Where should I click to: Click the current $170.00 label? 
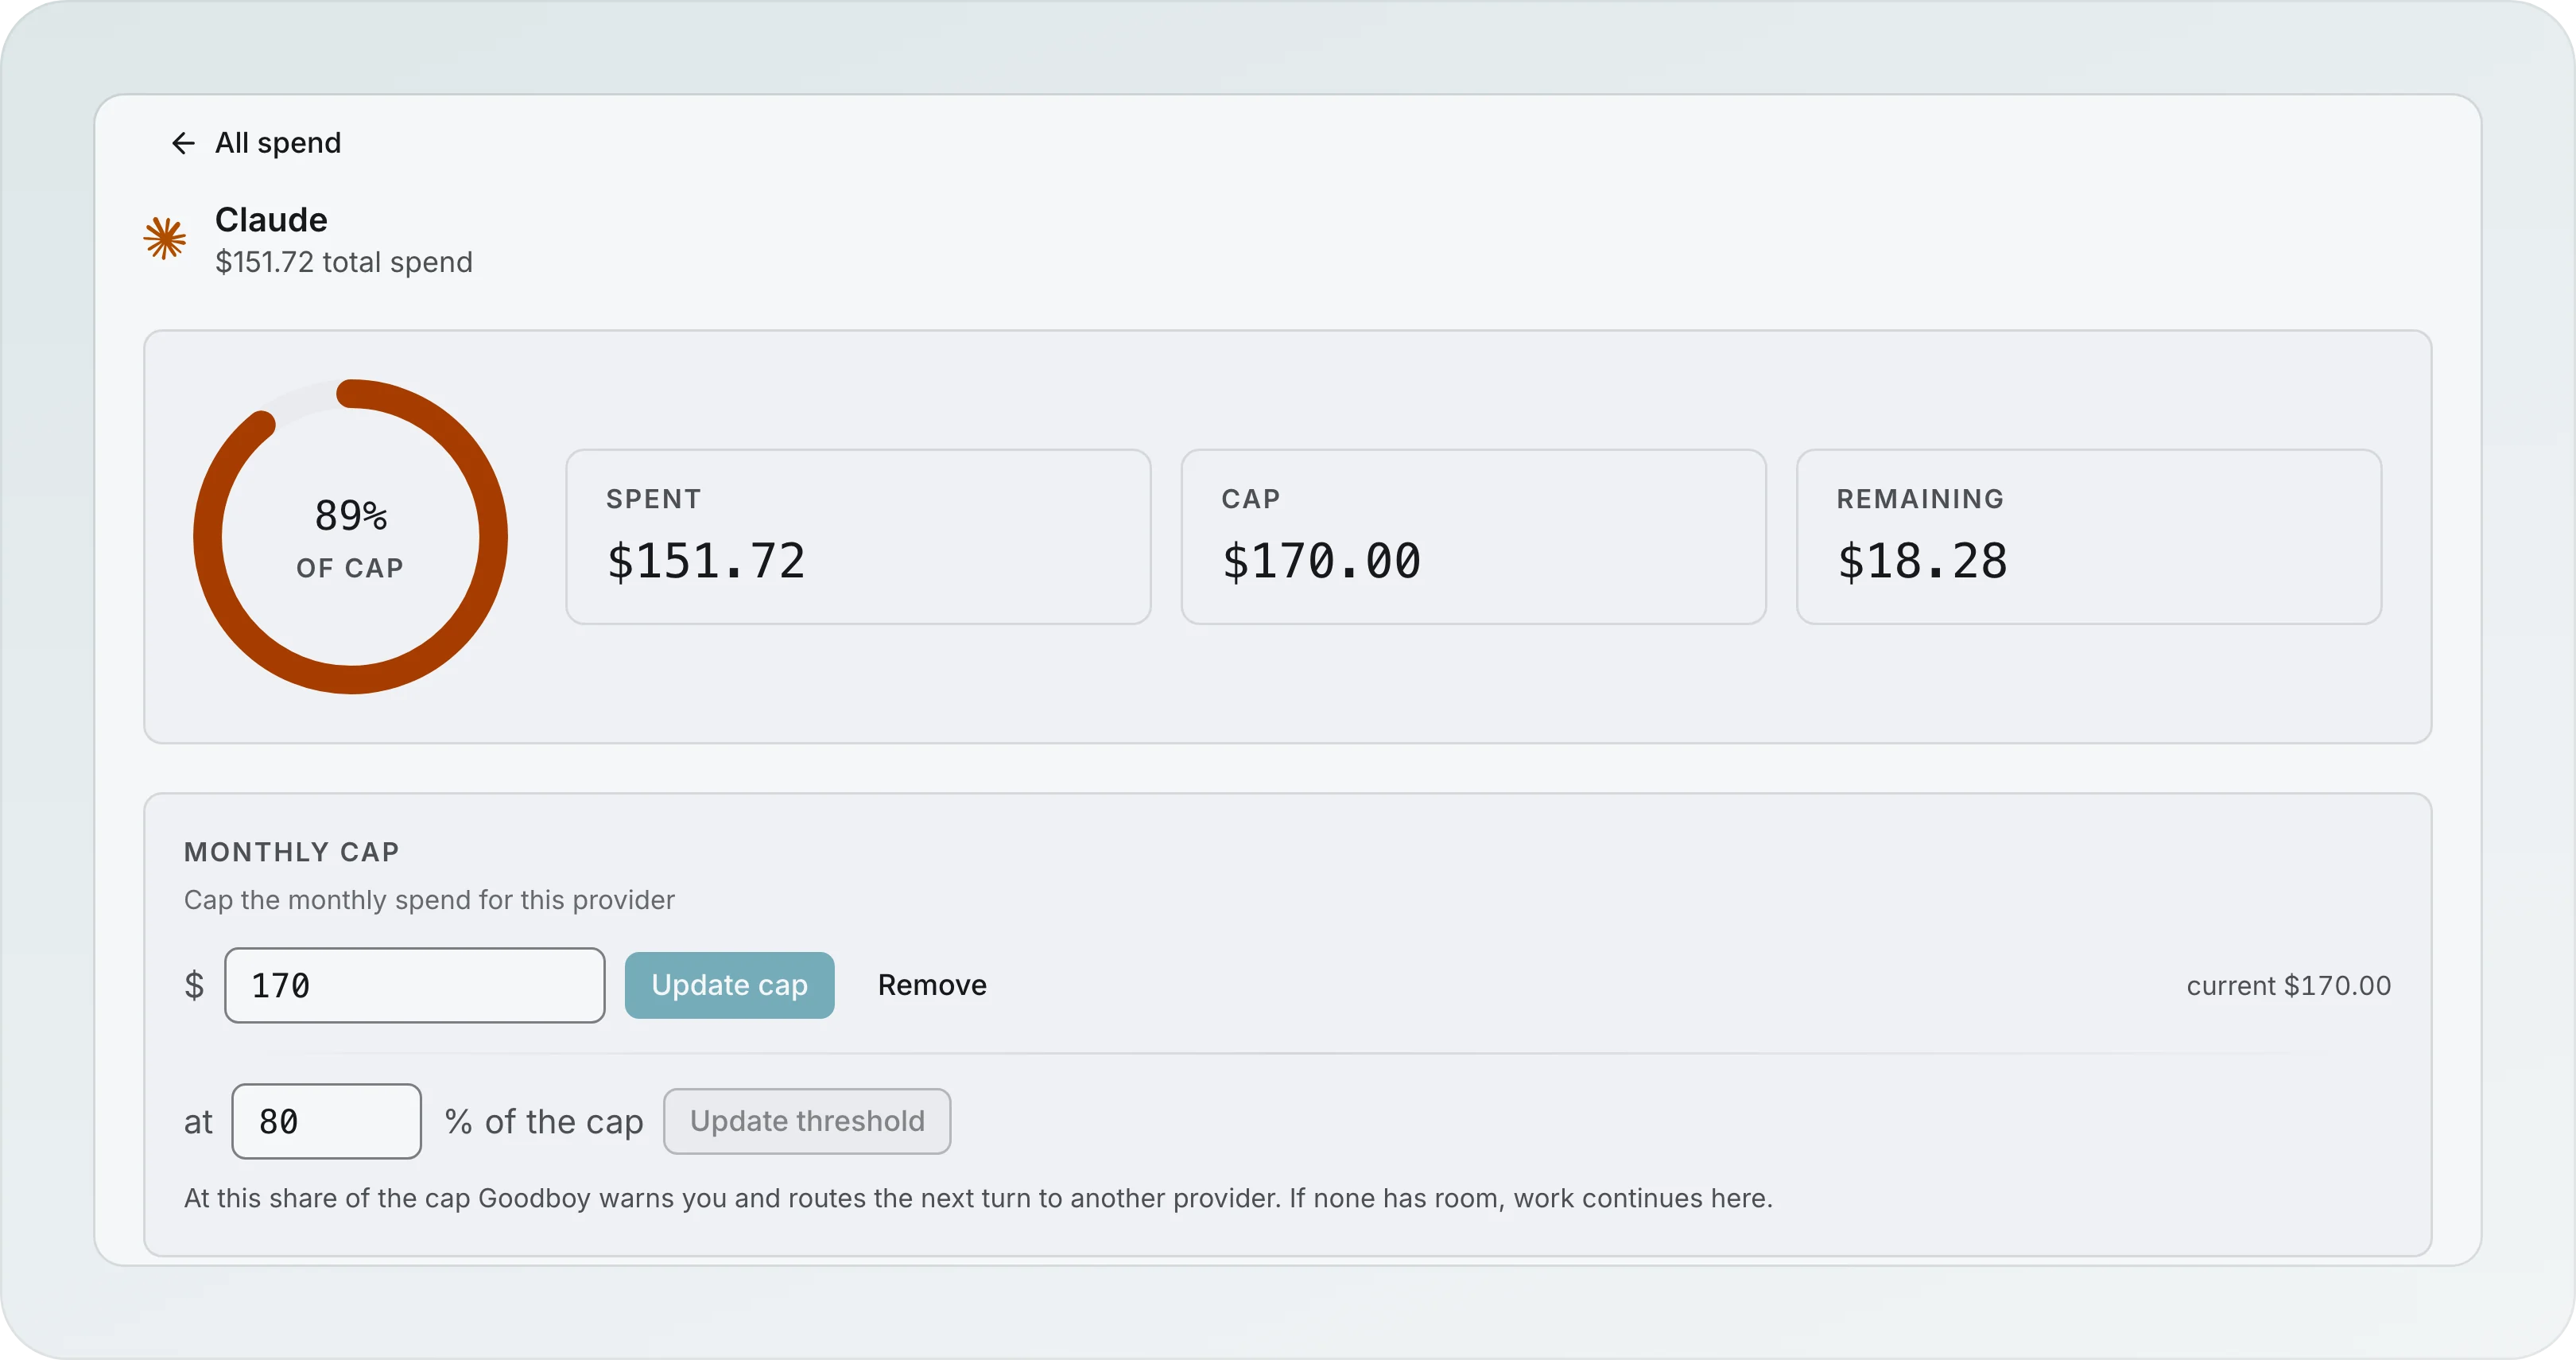click(x=2288, y=986)
